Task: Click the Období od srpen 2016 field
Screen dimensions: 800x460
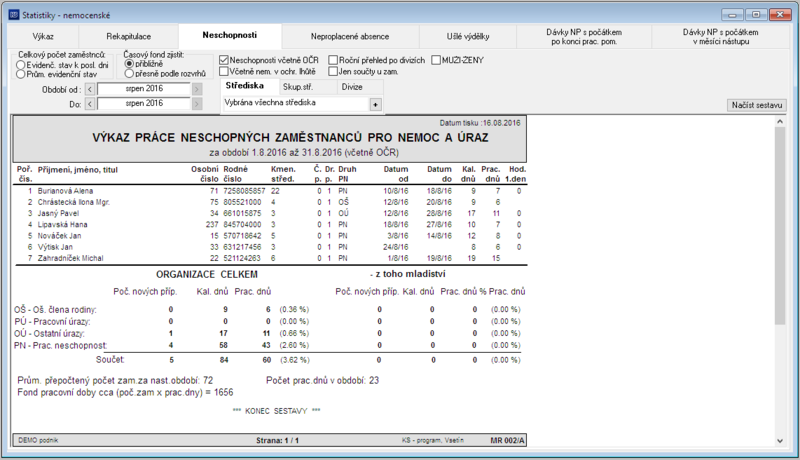Action: (x=144, y=89)
